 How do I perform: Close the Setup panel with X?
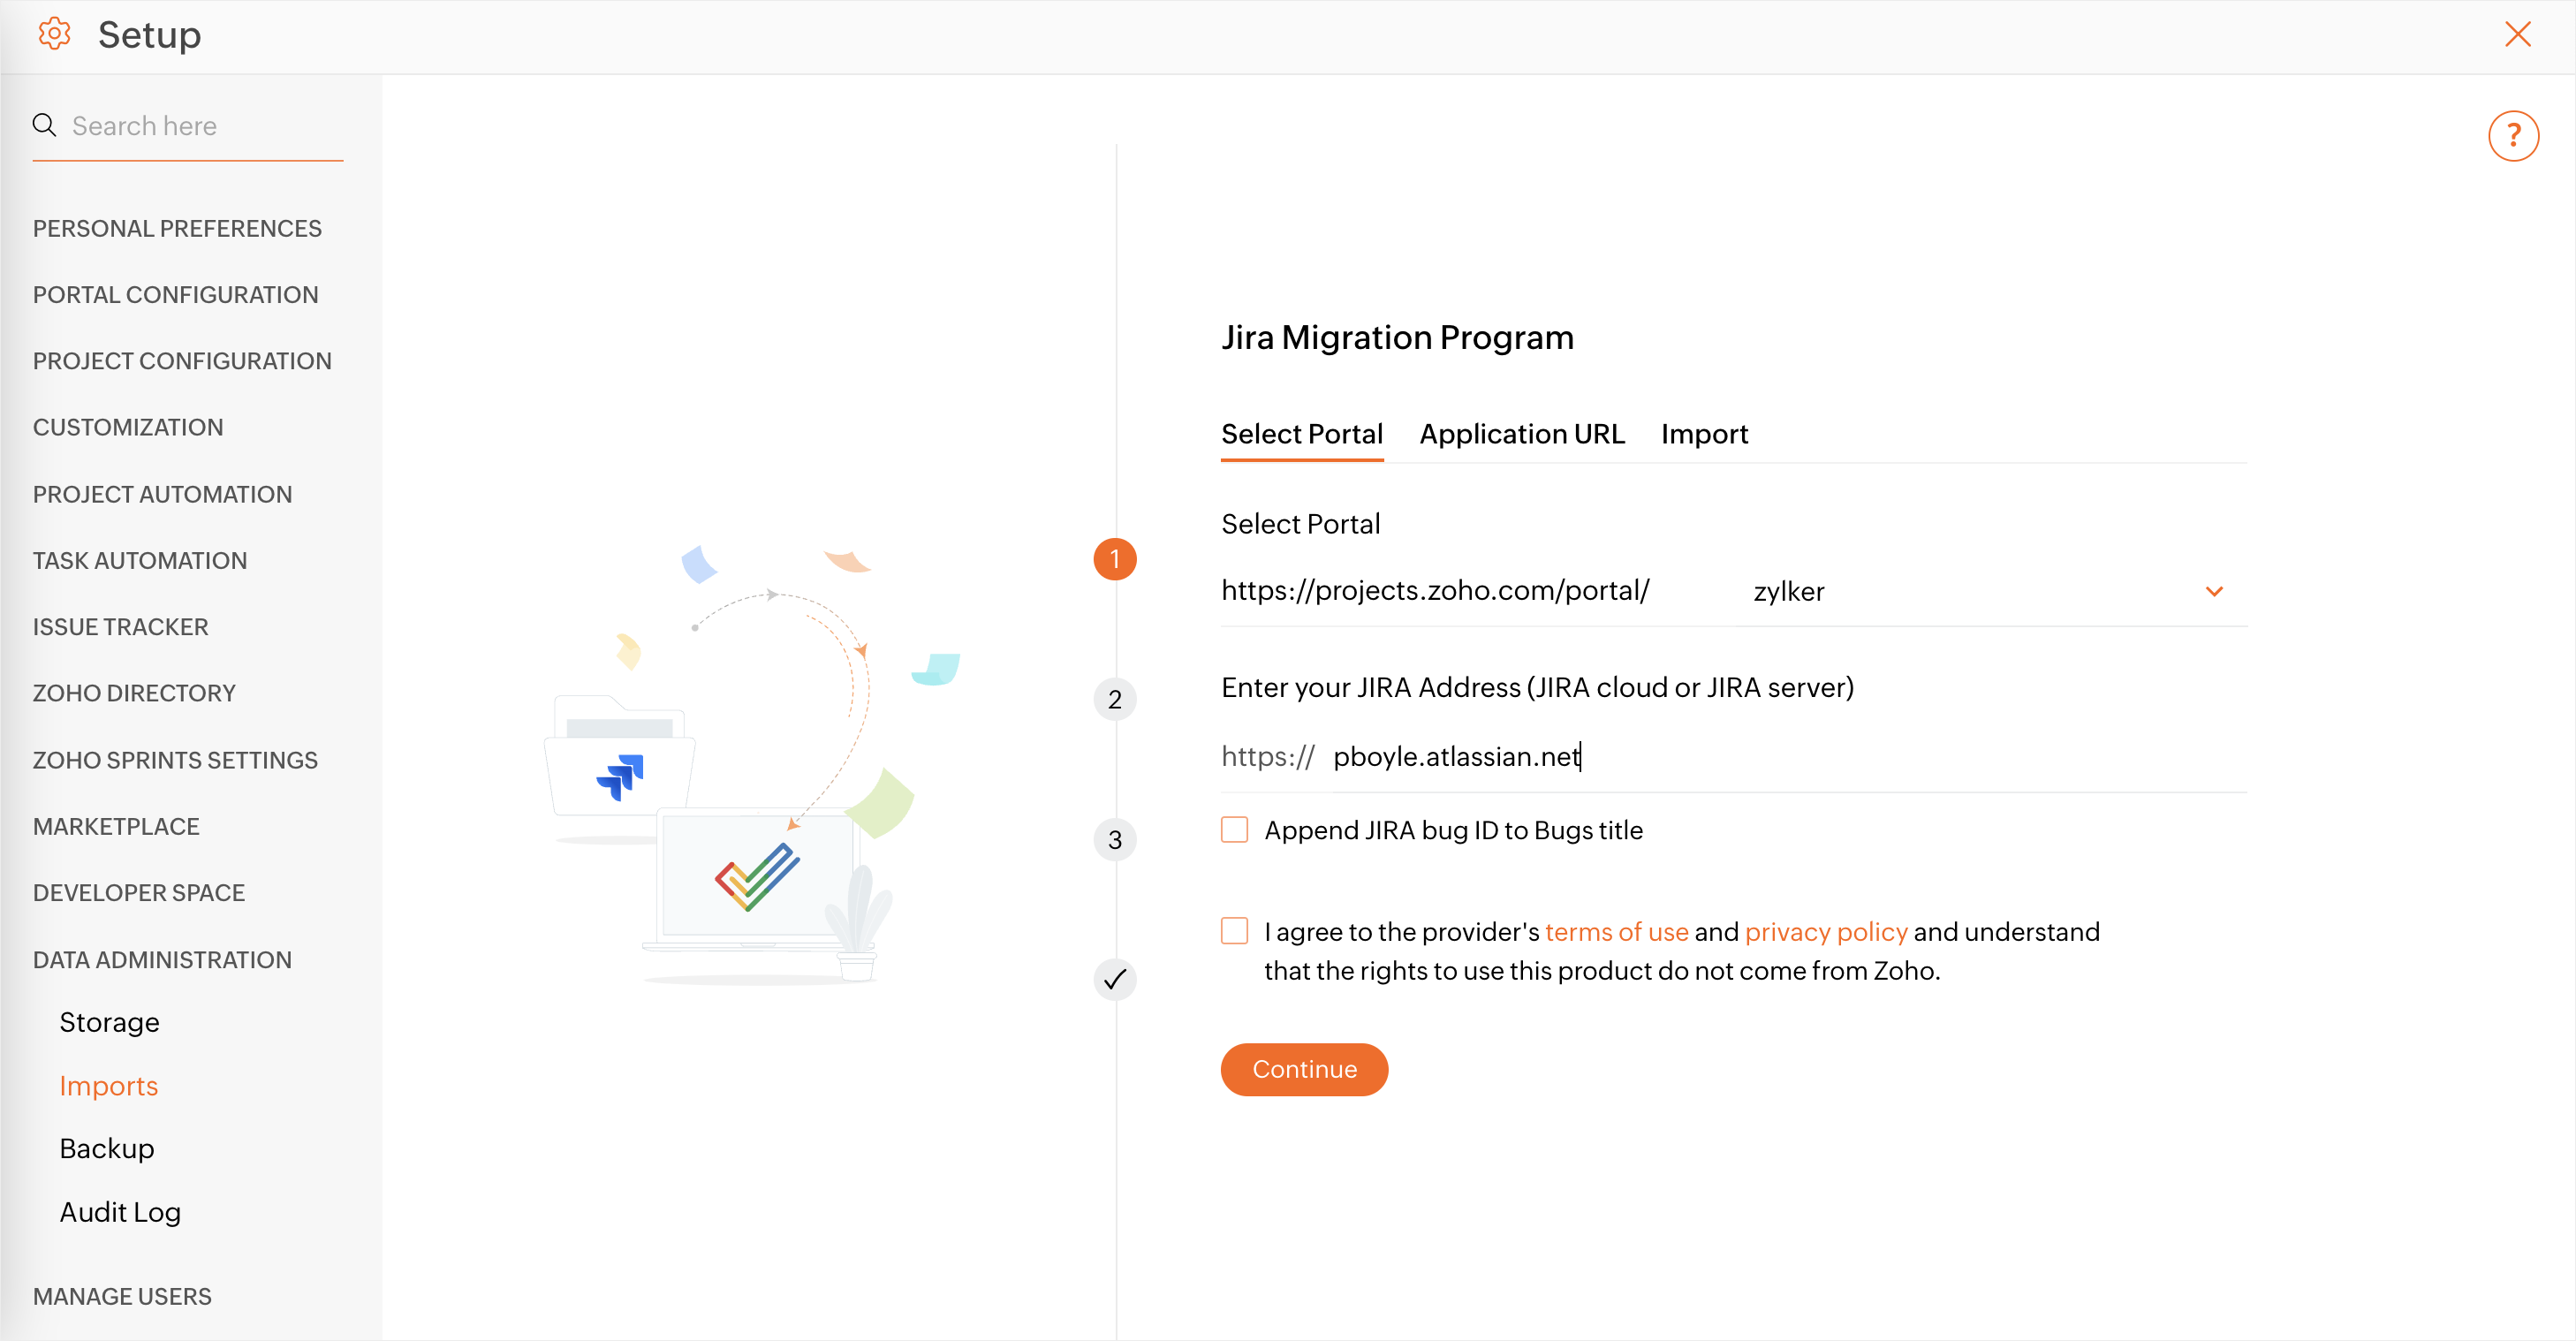click(x=2517, y=34)
